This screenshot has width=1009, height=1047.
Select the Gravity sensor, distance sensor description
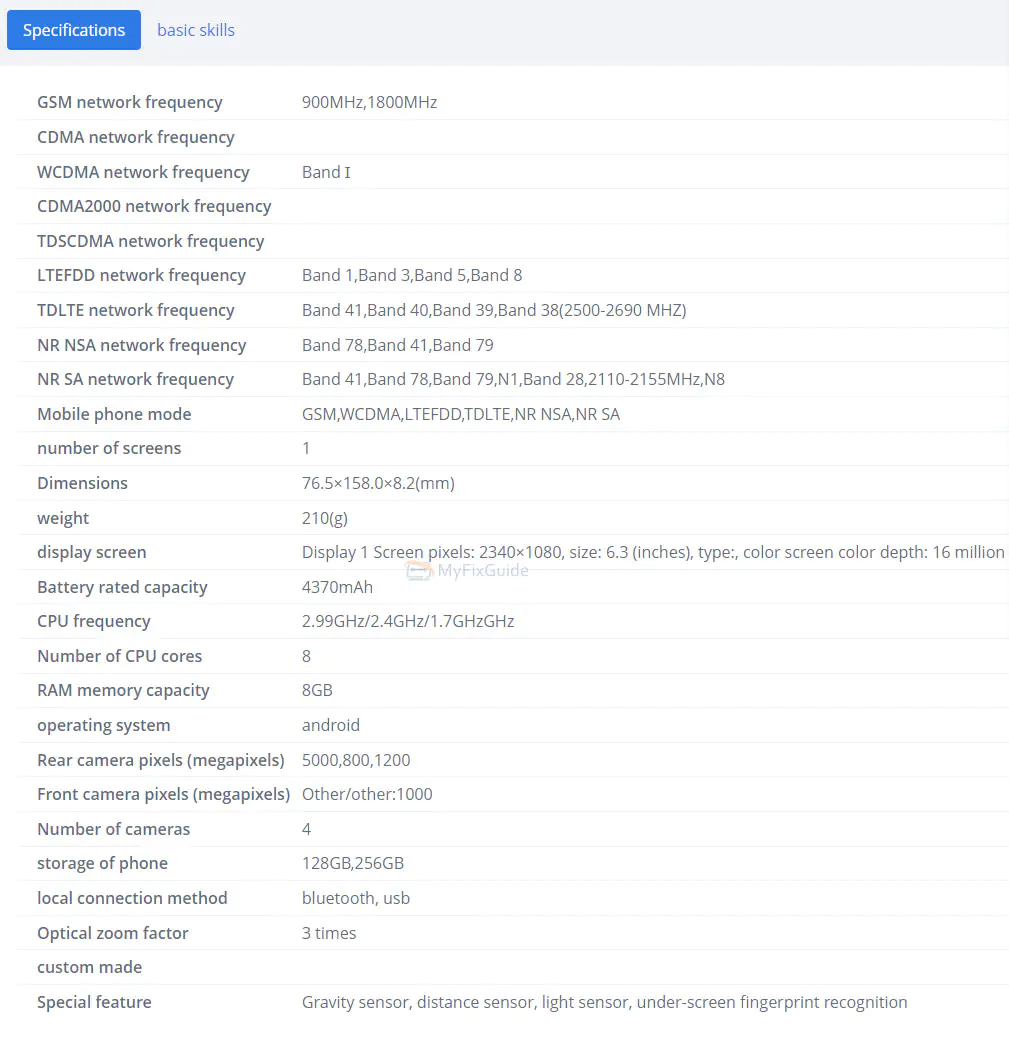(604, 1002)
